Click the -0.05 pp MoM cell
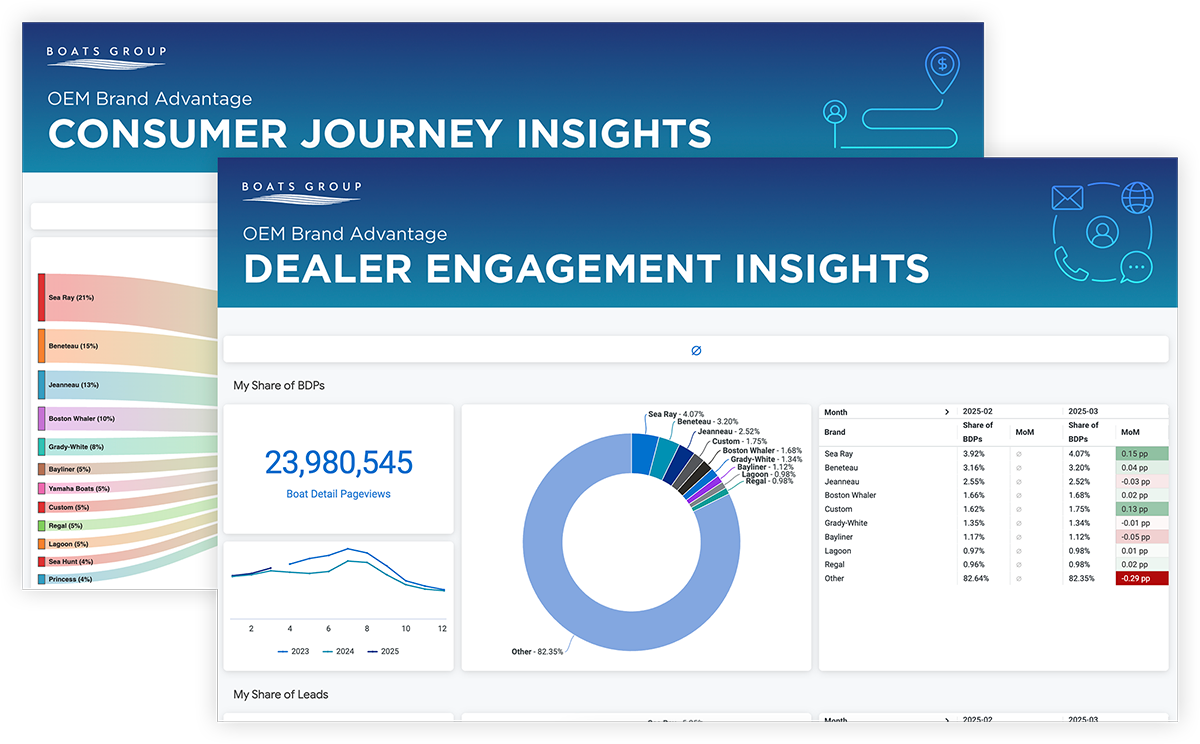The width and height of the screenshot is (1200, 744). (x=1141, y=537)
